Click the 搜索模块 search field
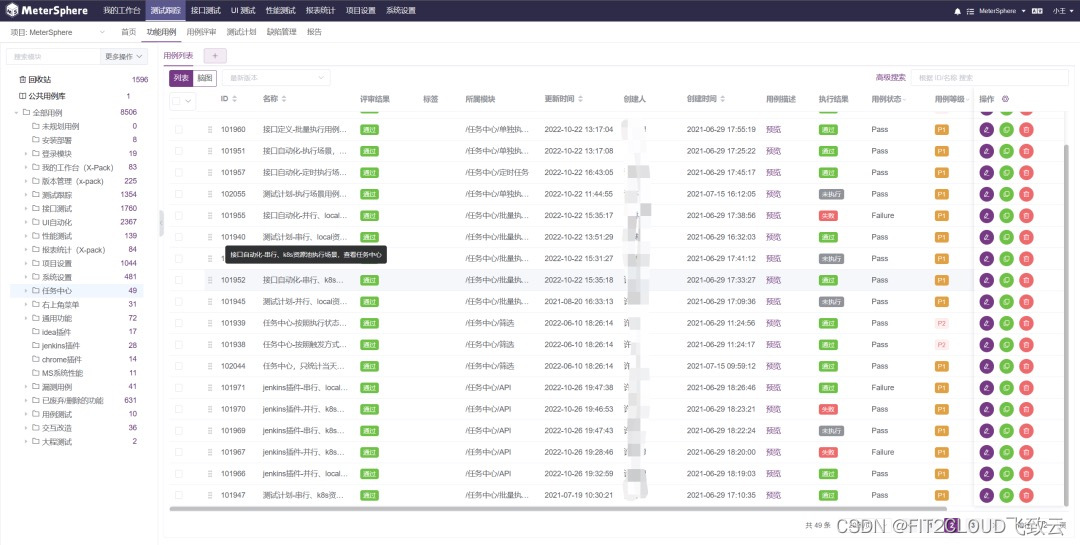 (x=54, y=56)
